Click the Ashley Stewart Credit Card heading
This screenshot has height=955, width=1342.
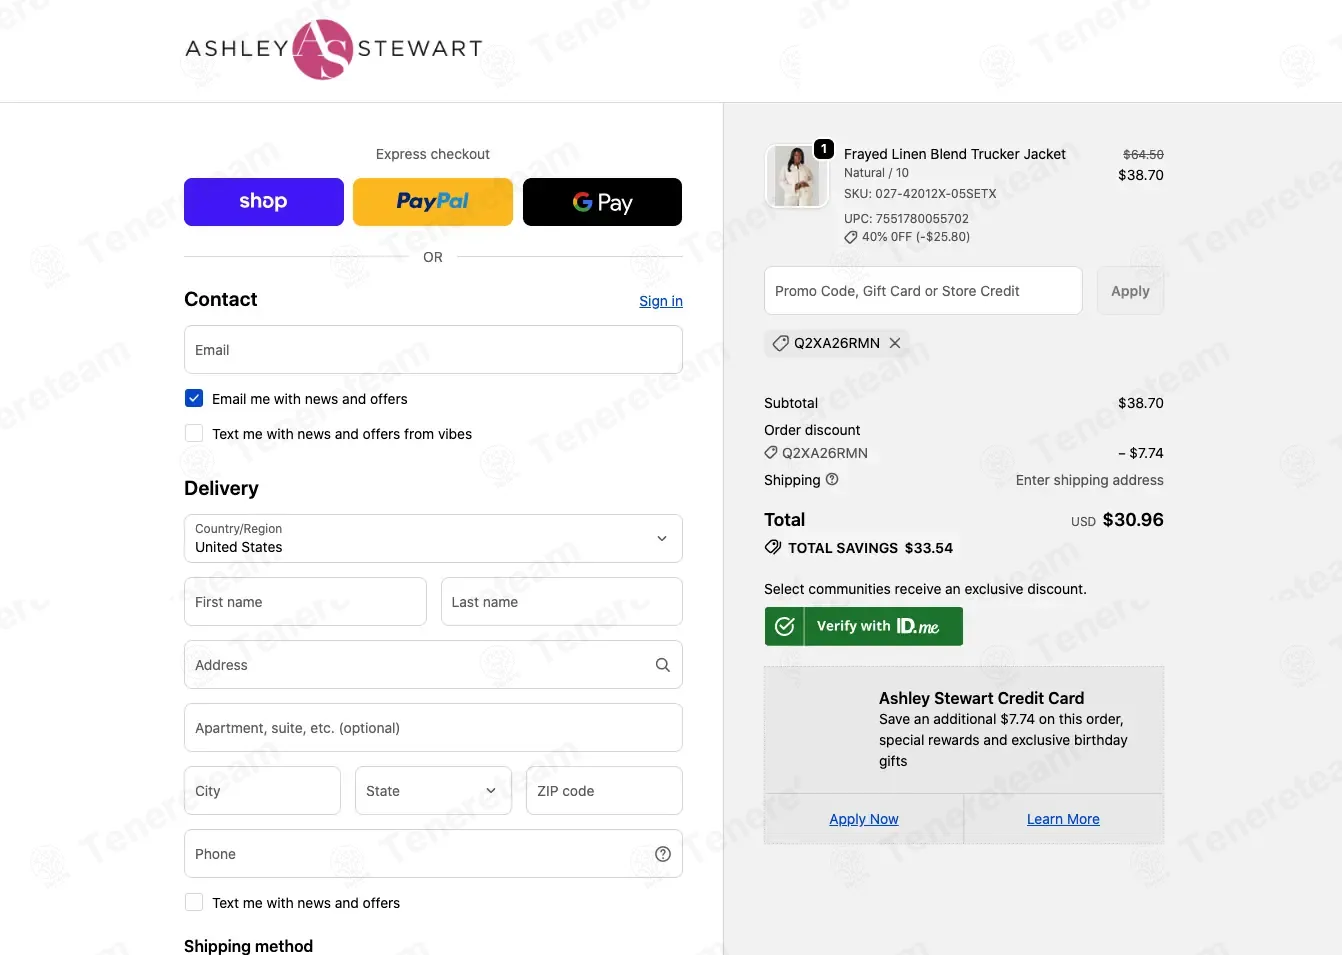point(981,698)
